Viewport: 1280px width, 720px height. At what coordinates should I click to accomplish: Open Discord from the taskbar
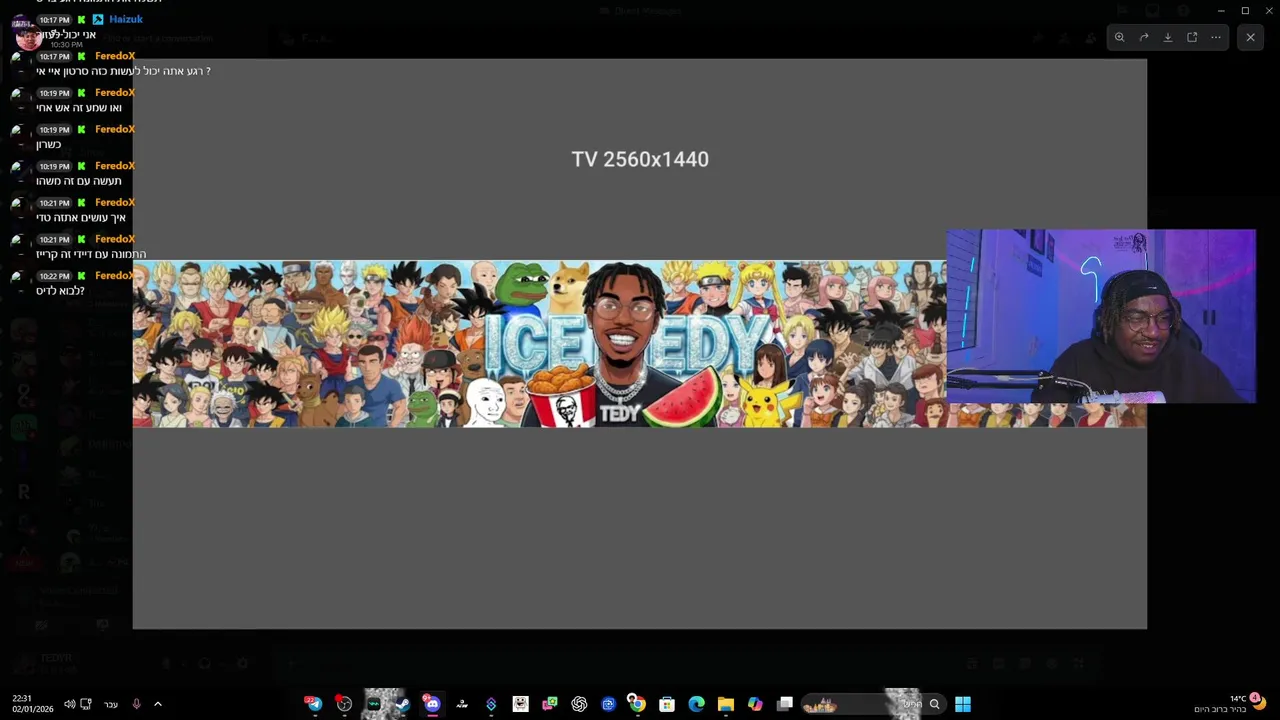coord(432,704)
